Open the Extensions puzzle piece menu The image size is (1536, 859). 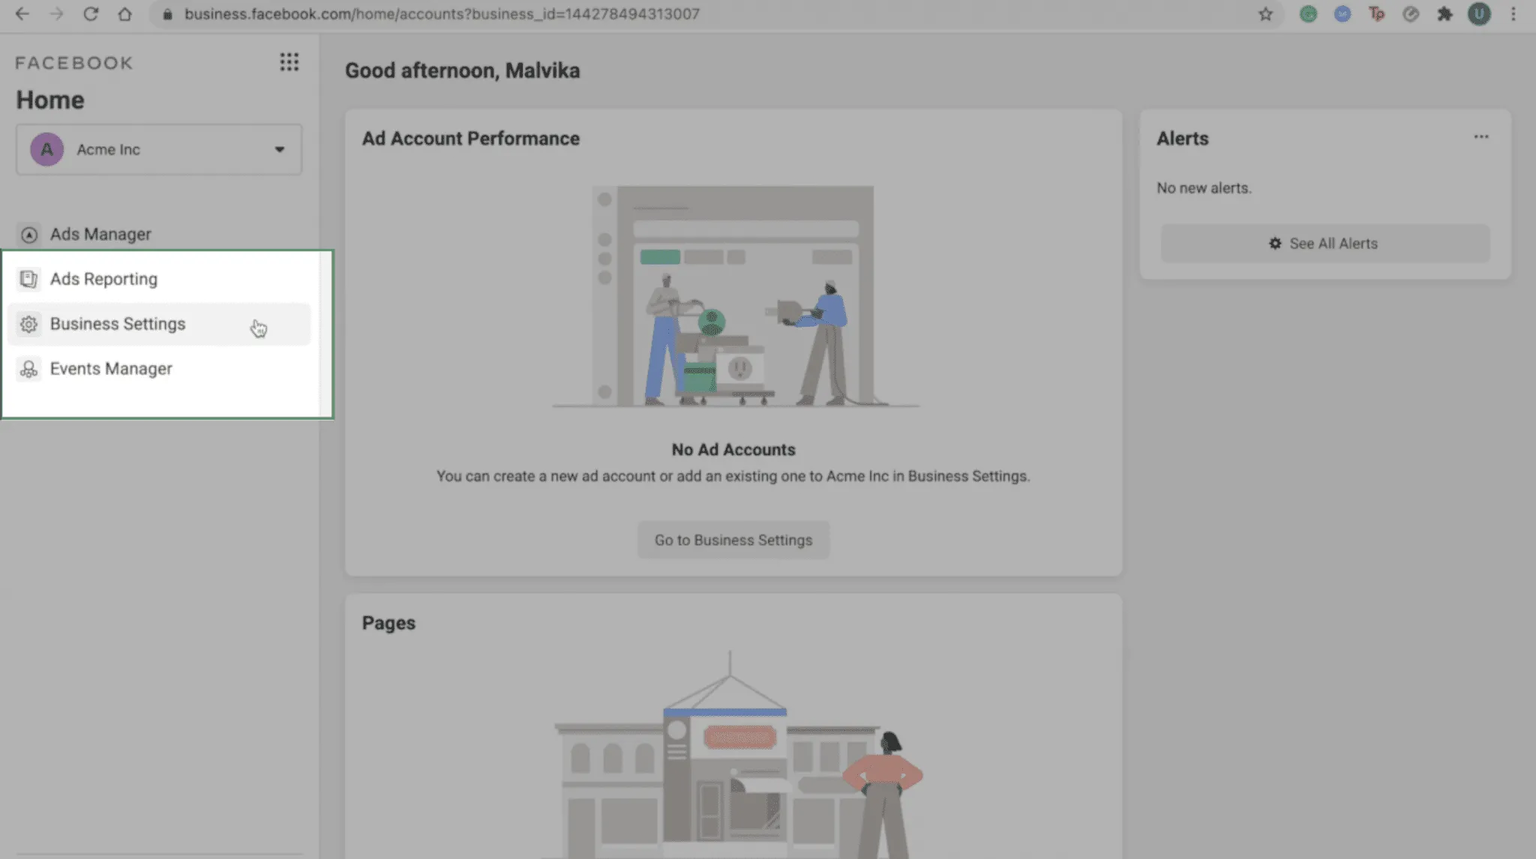pos(1444,14)
